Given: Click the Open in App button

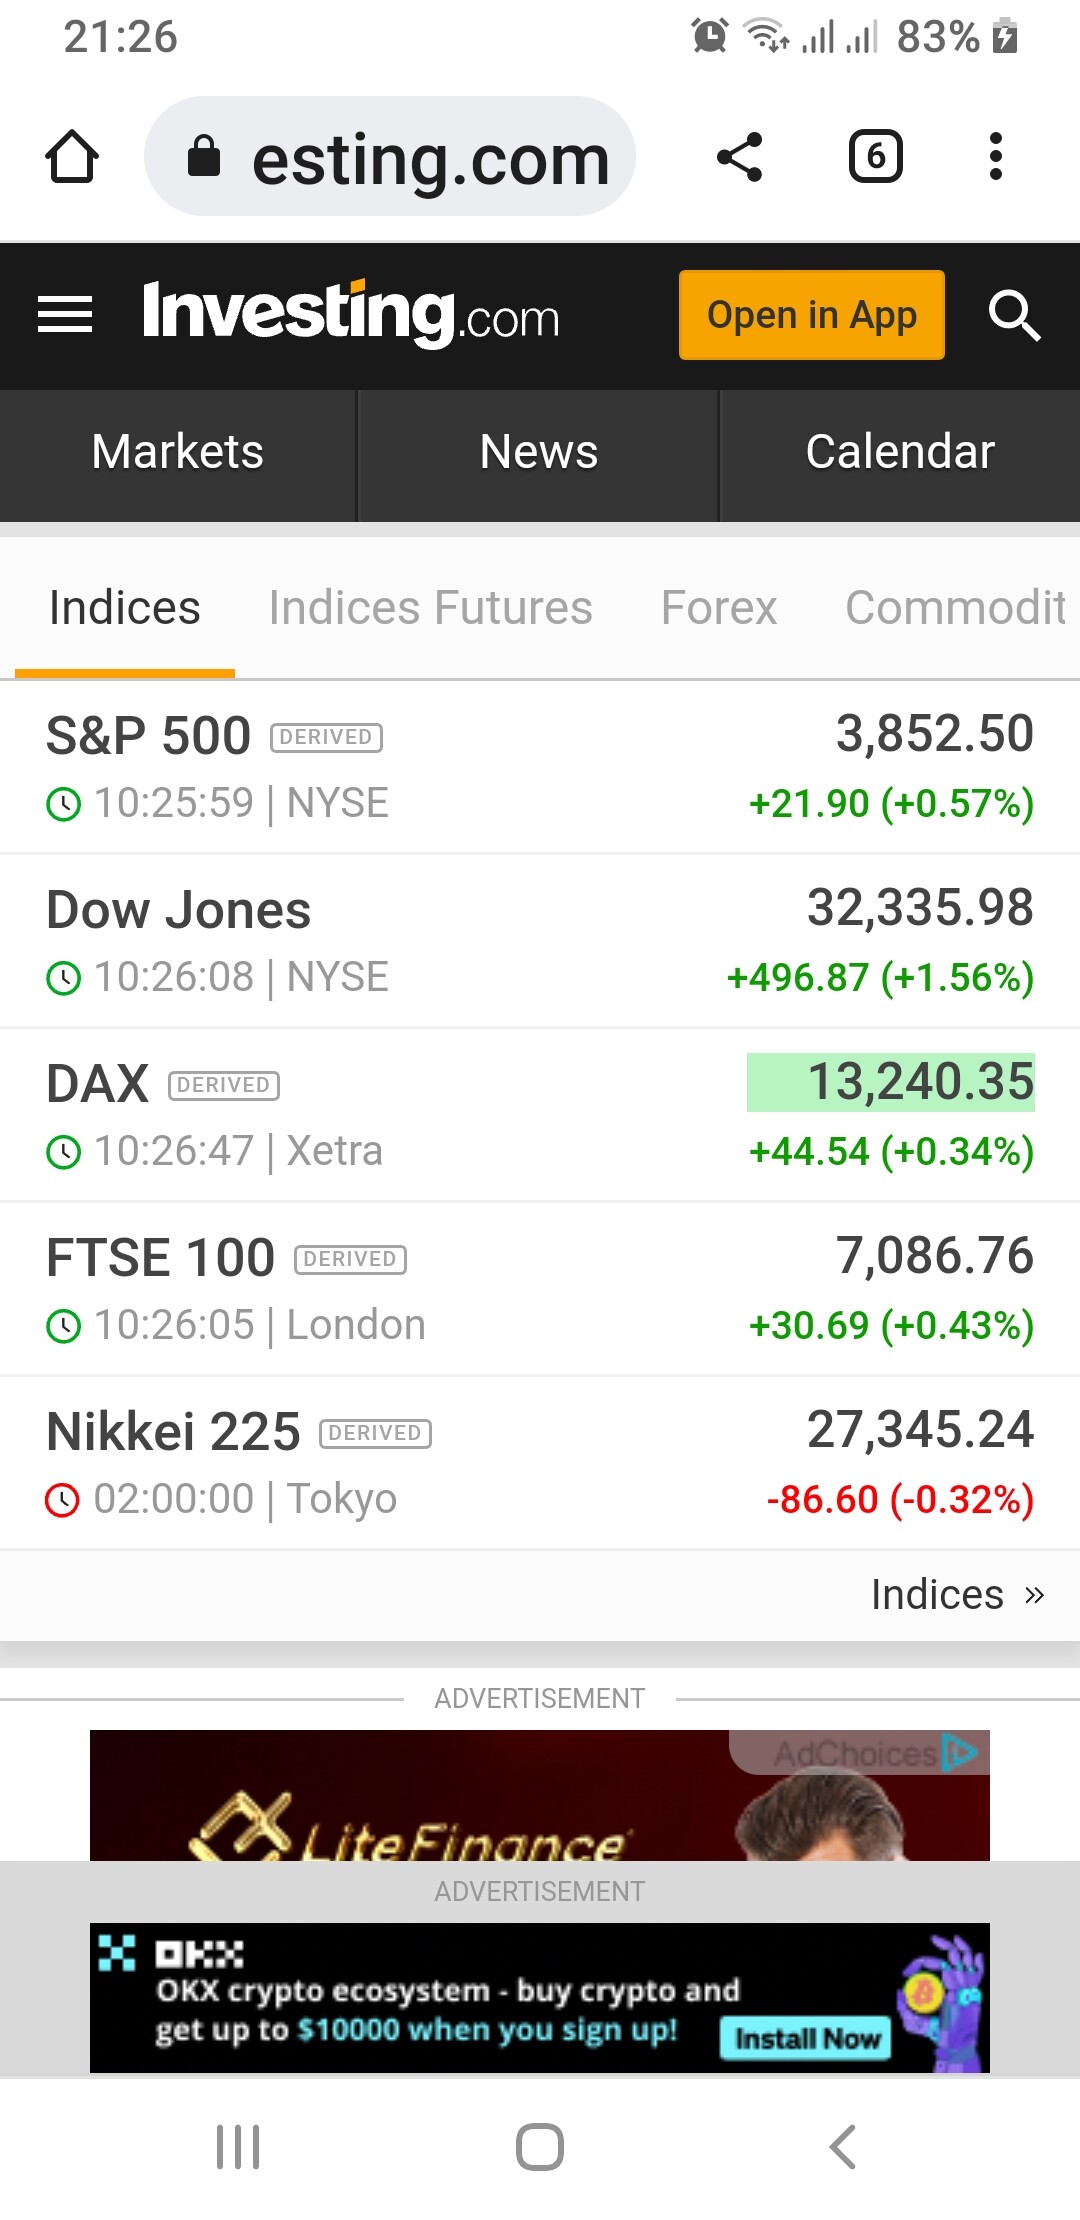Looking at the screenshot, I should point(811,315).
